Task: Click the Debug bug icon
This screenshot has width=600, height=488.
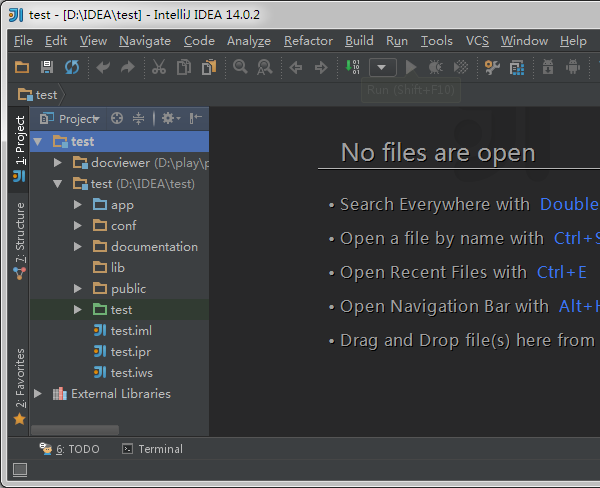Action: point(435,67)
